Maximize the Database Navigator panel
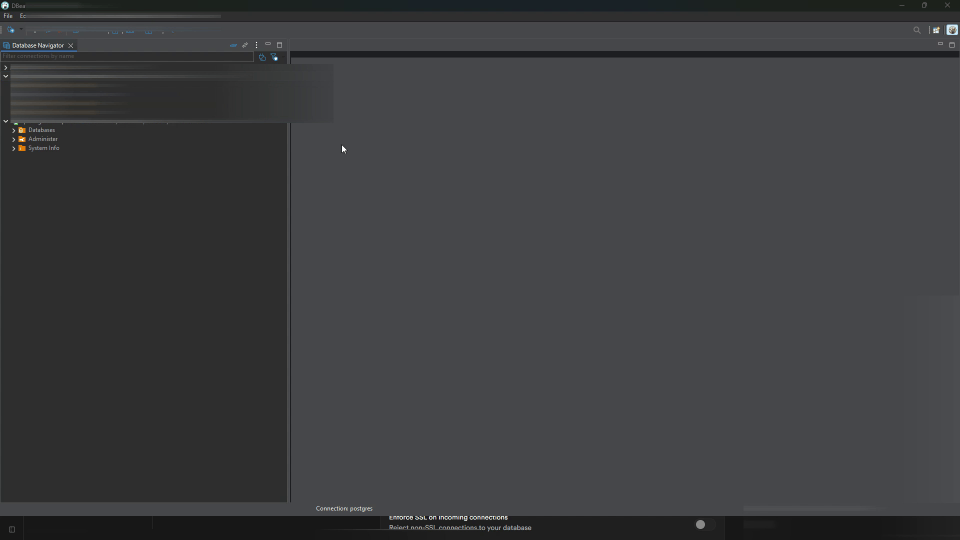960x540 pixels. 280,45
